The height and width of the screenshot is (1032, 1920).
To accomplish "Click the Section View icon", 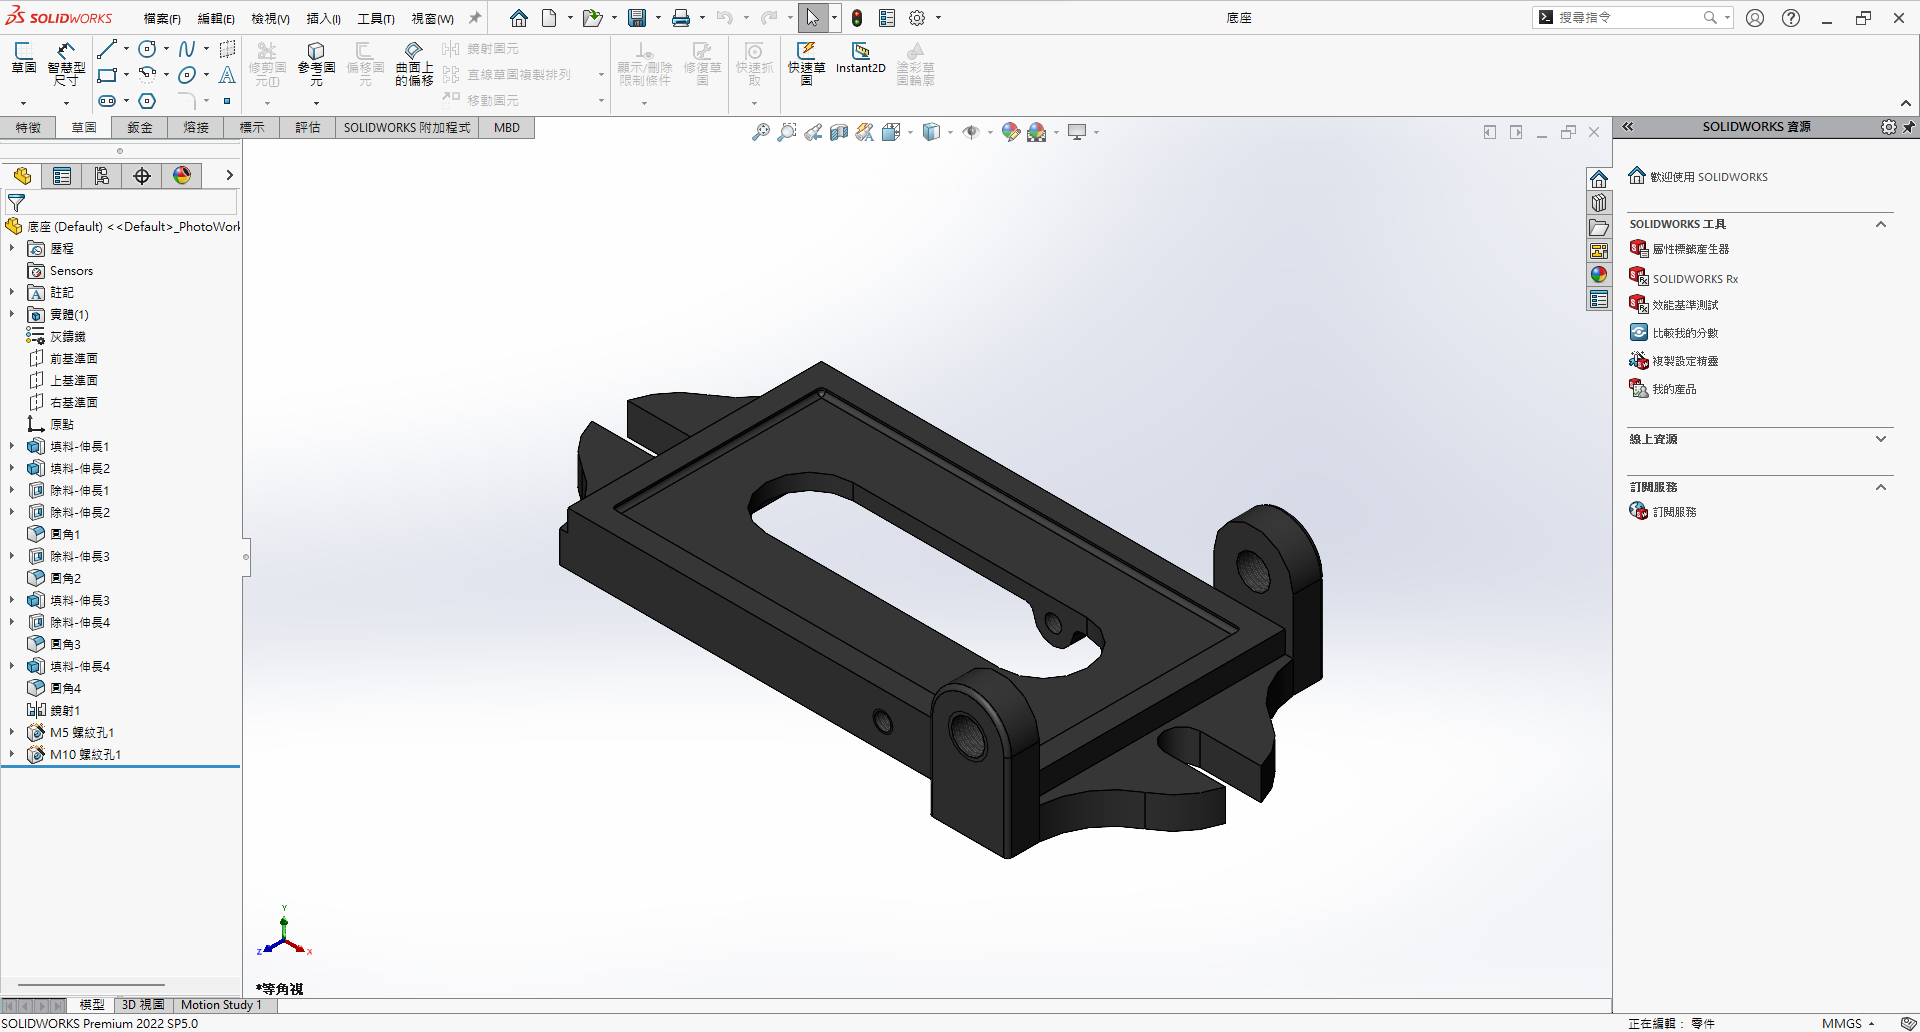I will coord(839,132).
